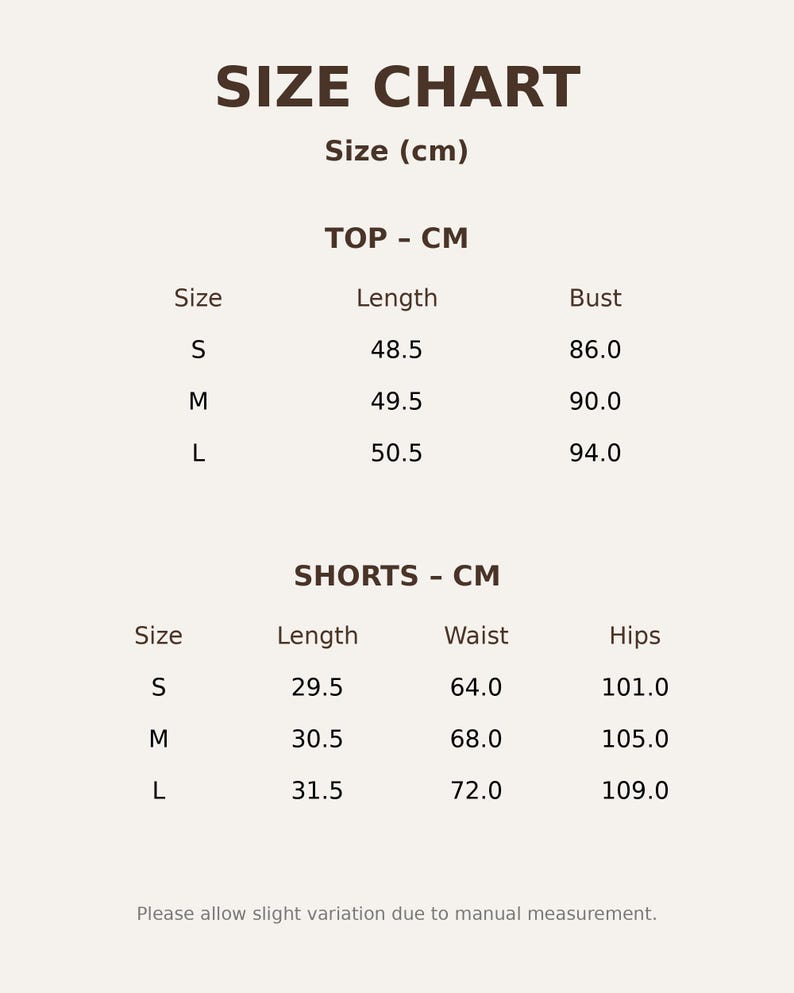Image resolution: width=794 pixels, height=993 pixels.
Task: Select shorts length value 31.5
Action: click(x=317, y=790)
